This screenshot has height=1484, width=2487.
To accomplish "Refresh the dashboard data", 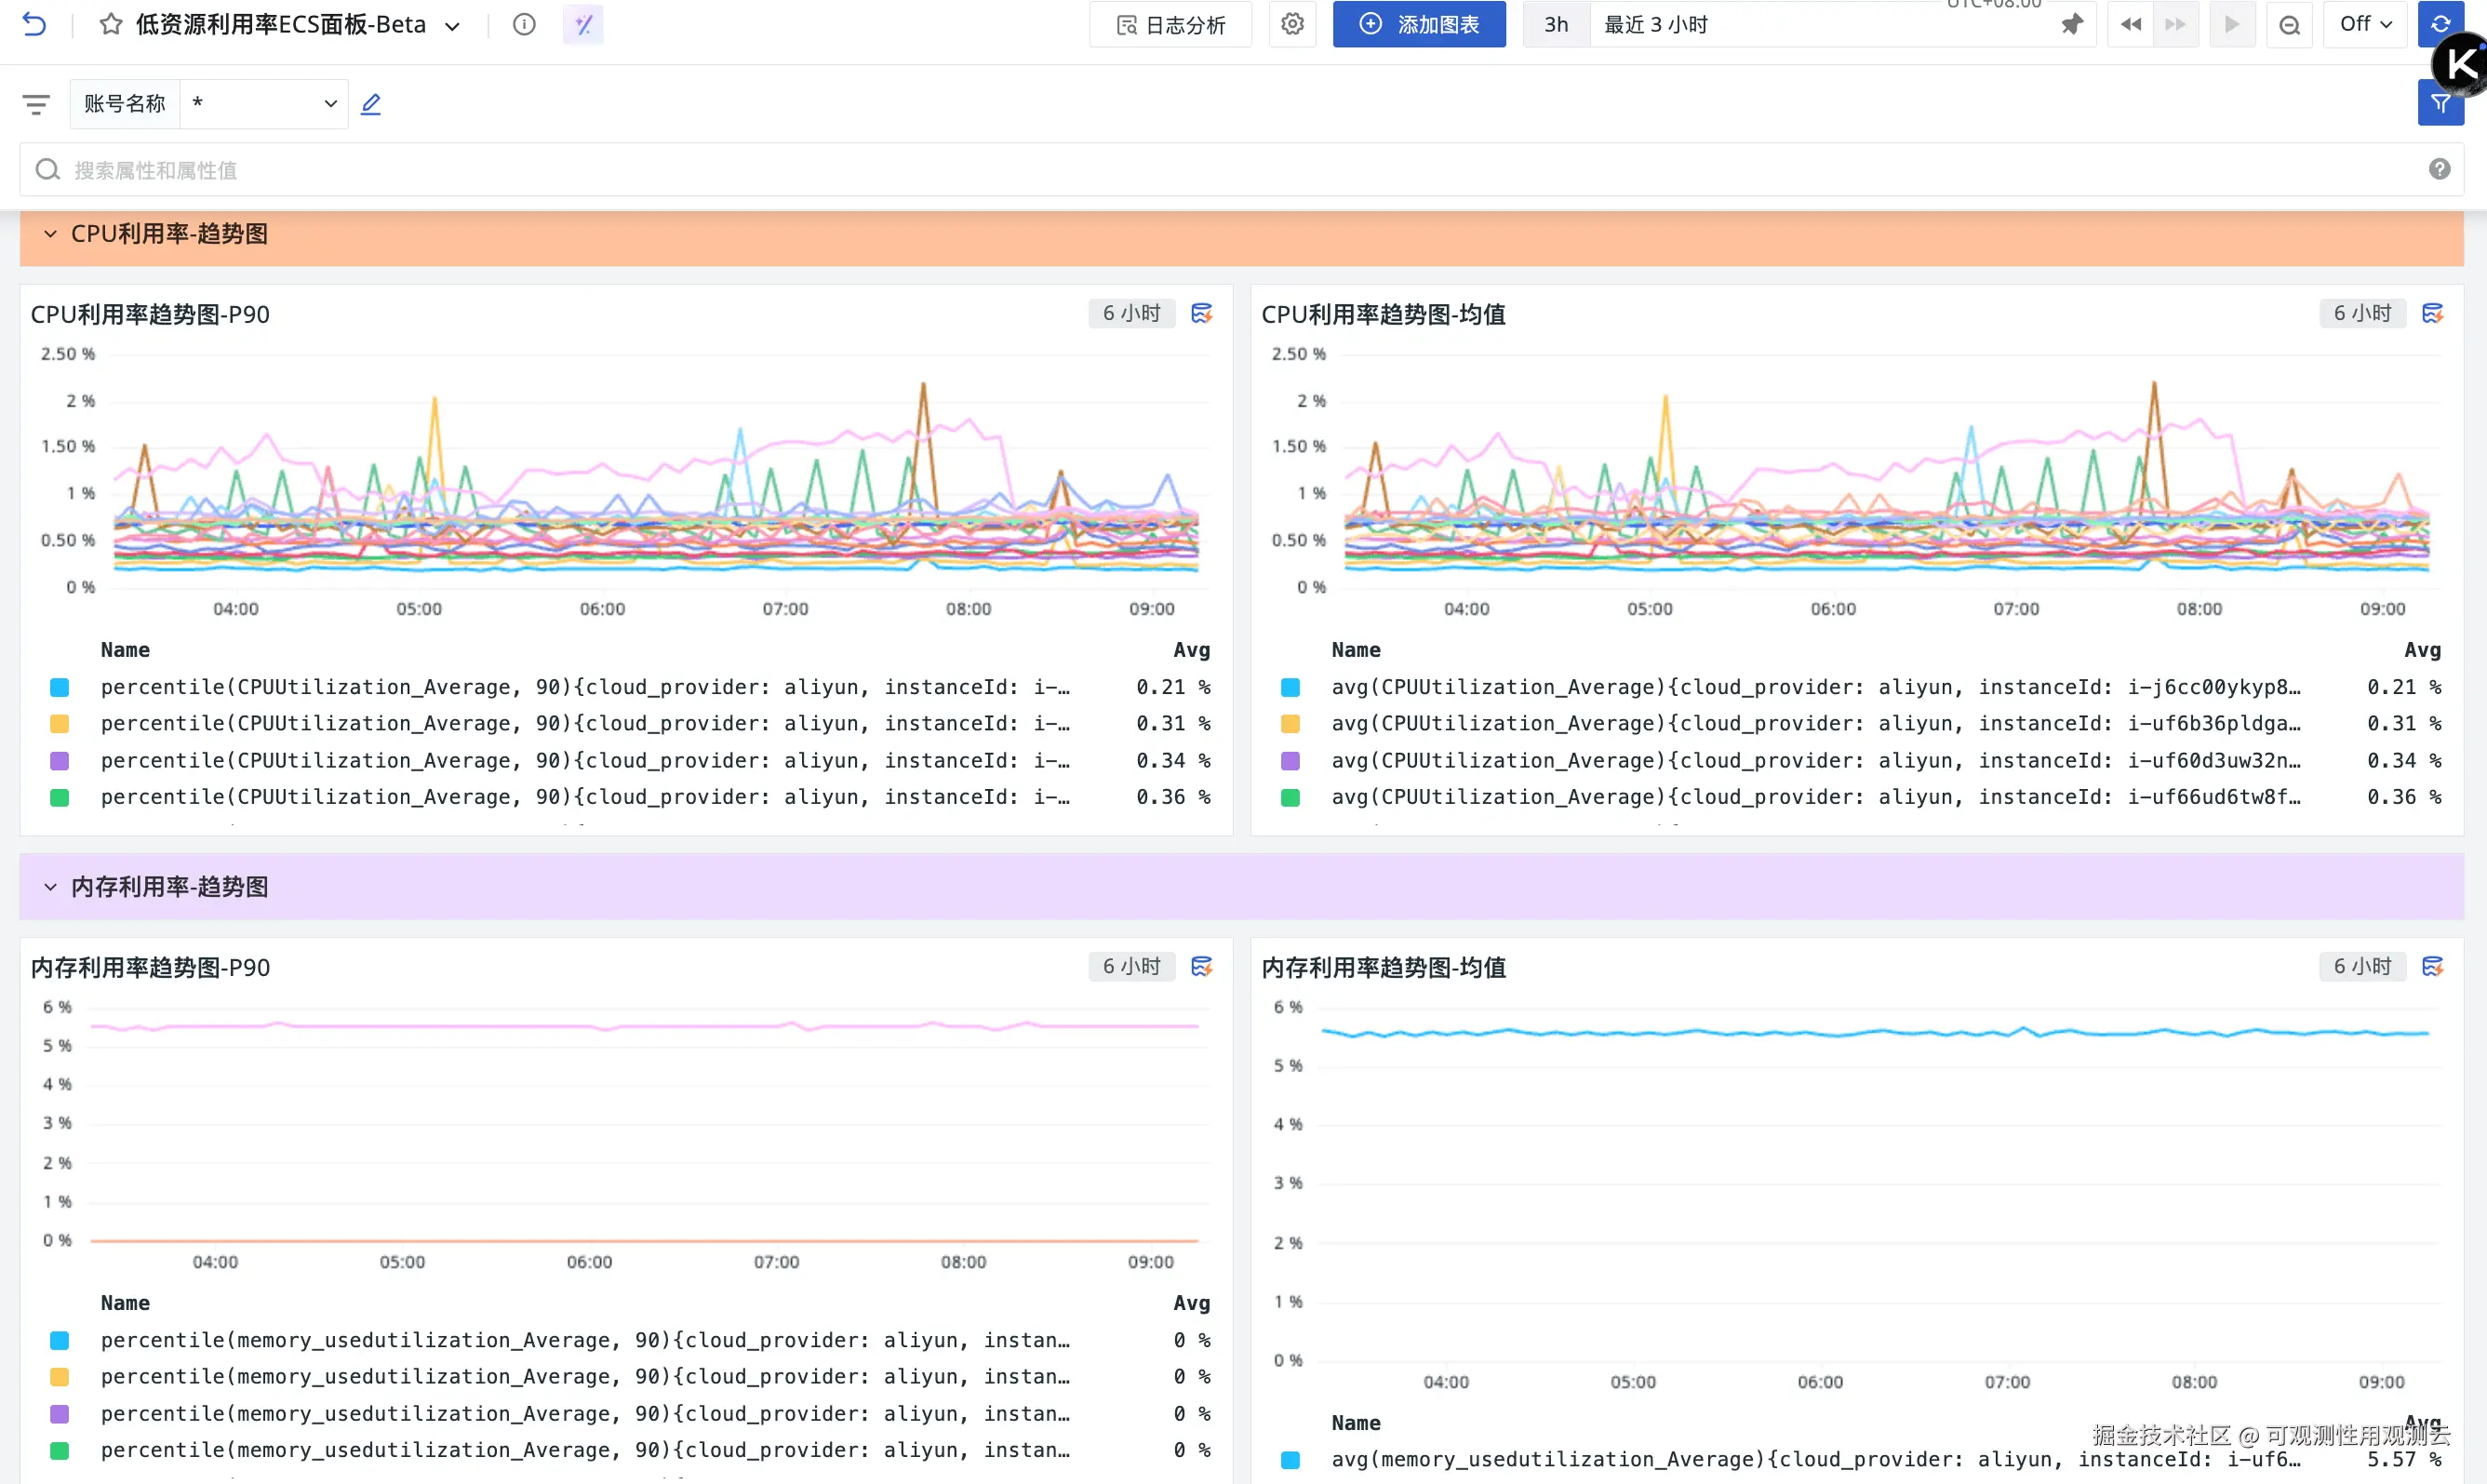I will (2440, 24).
